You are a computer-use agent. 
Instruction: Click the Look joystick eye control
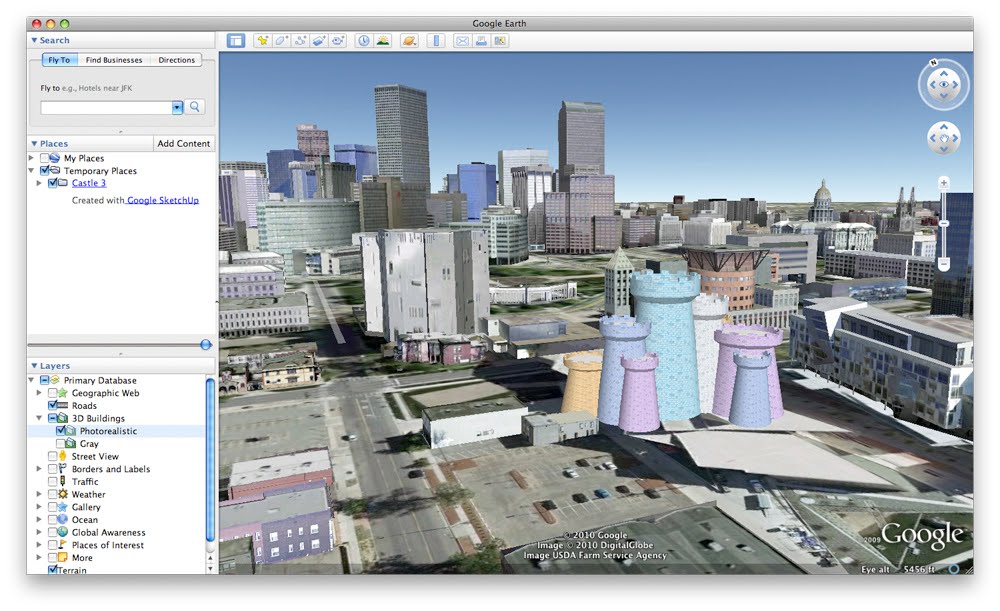(944, 84)
